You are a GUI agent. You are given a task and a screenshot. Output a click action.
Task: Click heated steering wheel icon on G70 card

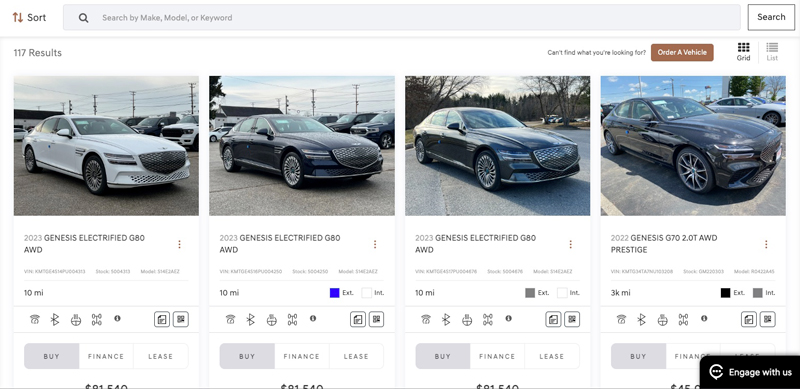click(662, 320)
